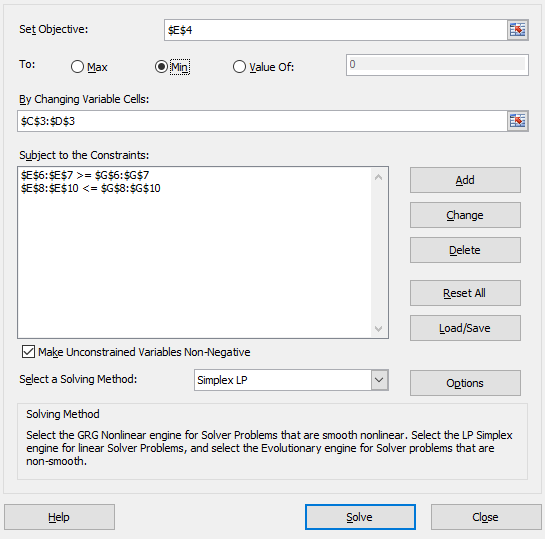Select the Max radio option
545x539 pixels.
(77, 66)
